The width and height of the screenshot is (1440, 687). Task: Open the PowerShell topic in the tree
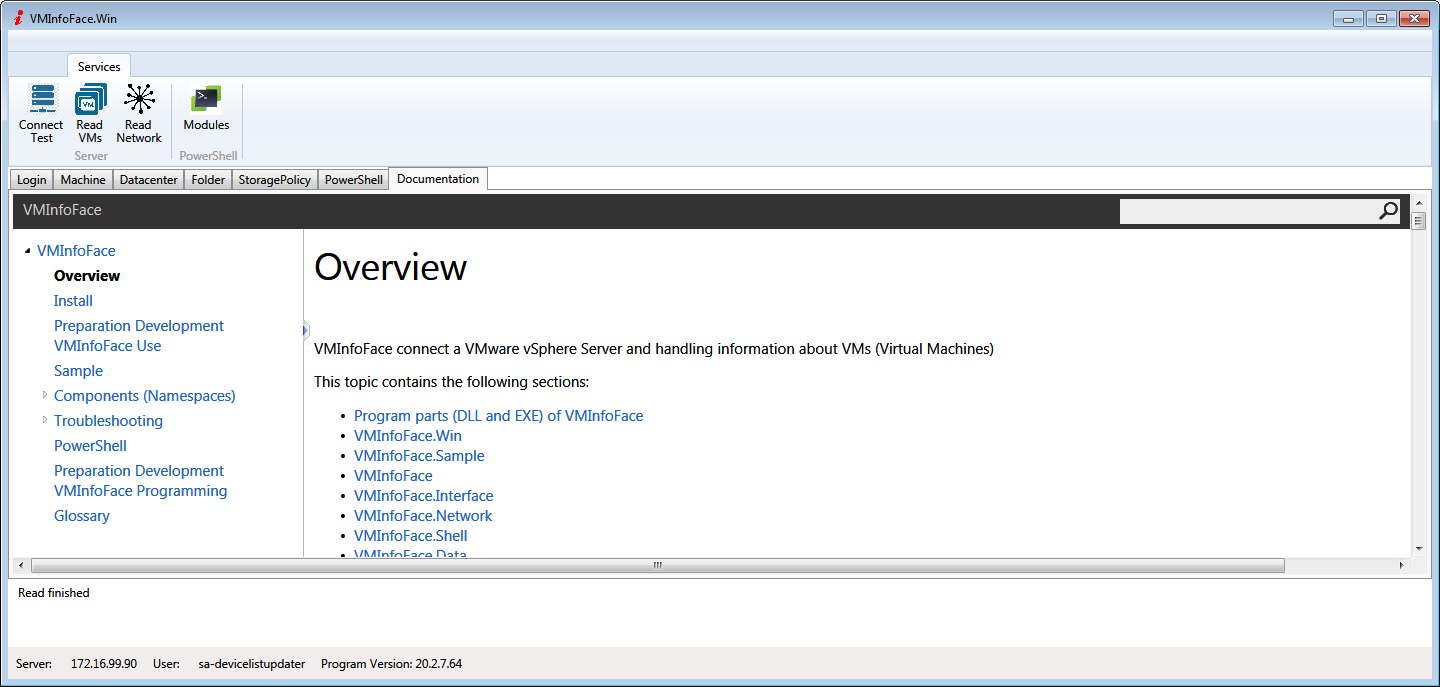90,446
